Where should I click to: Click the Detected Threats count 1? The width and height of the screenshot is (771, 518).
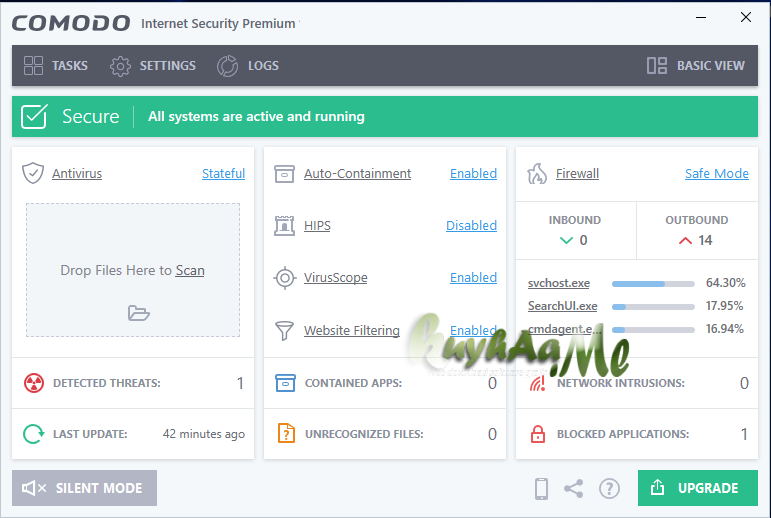click(x=240, y=383)
